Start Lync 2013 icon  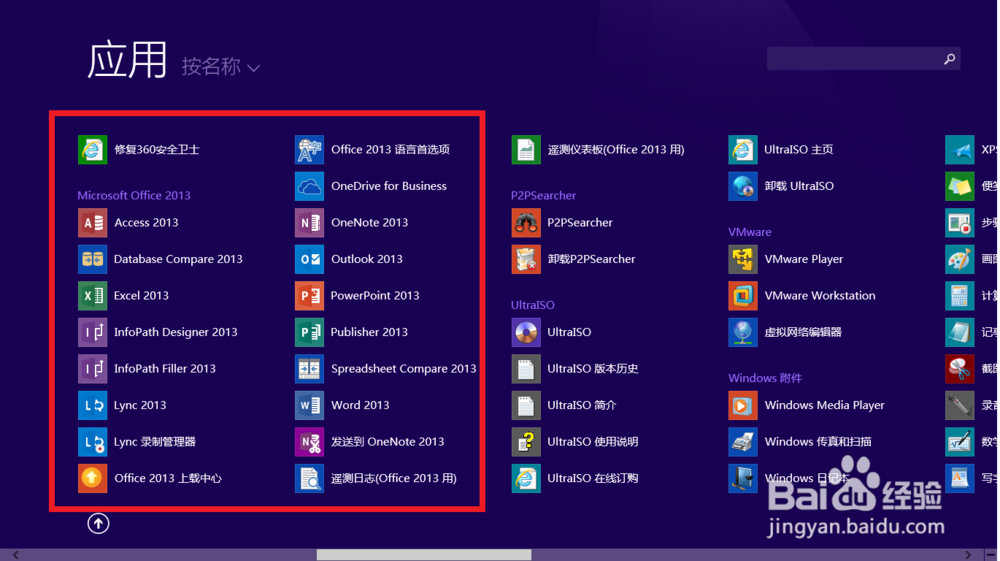click(x=92, y=405)
